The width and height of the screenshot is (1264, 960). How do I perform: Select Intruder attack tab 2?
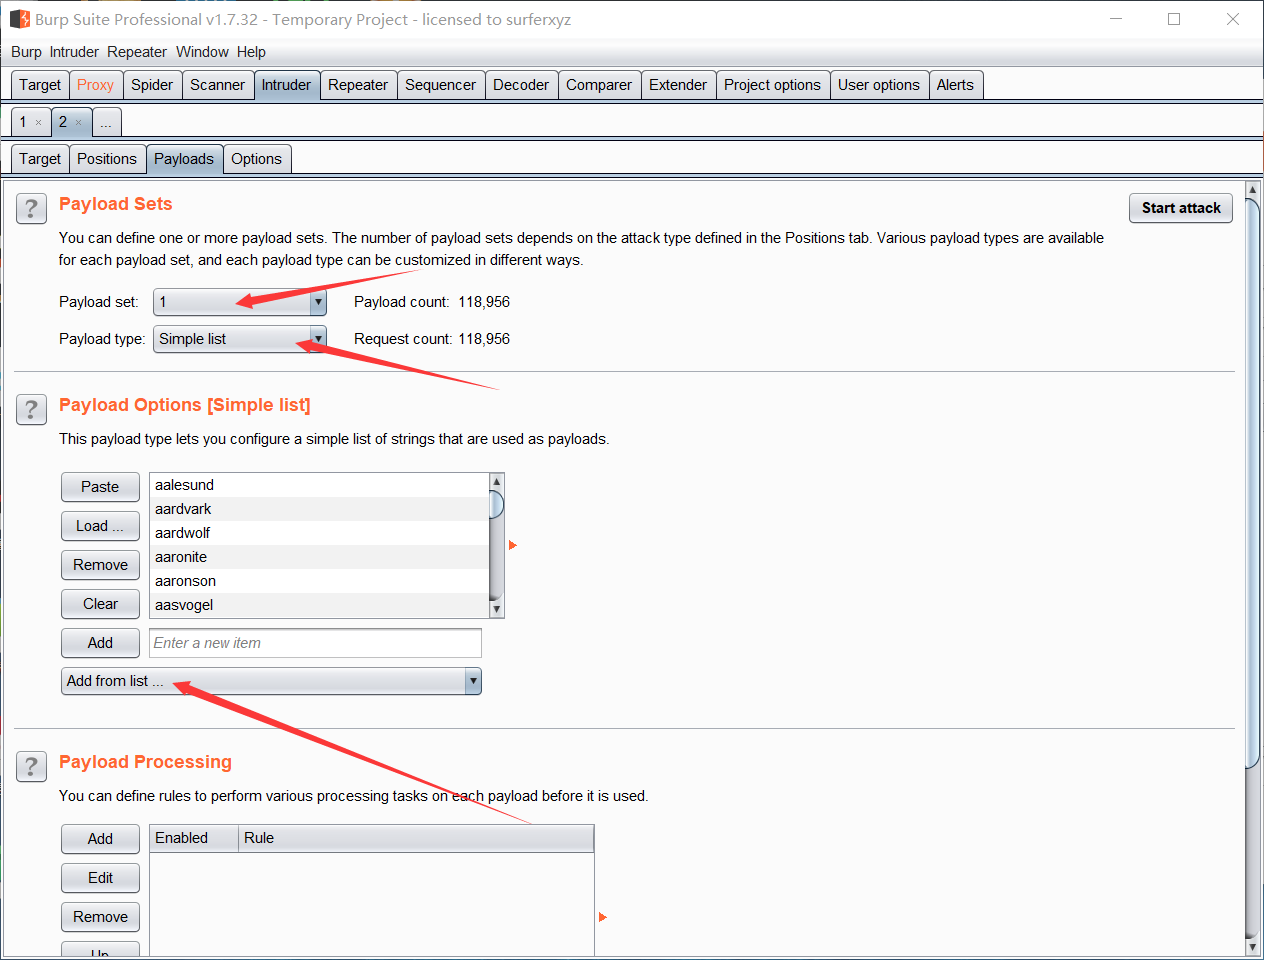(63, 122)
